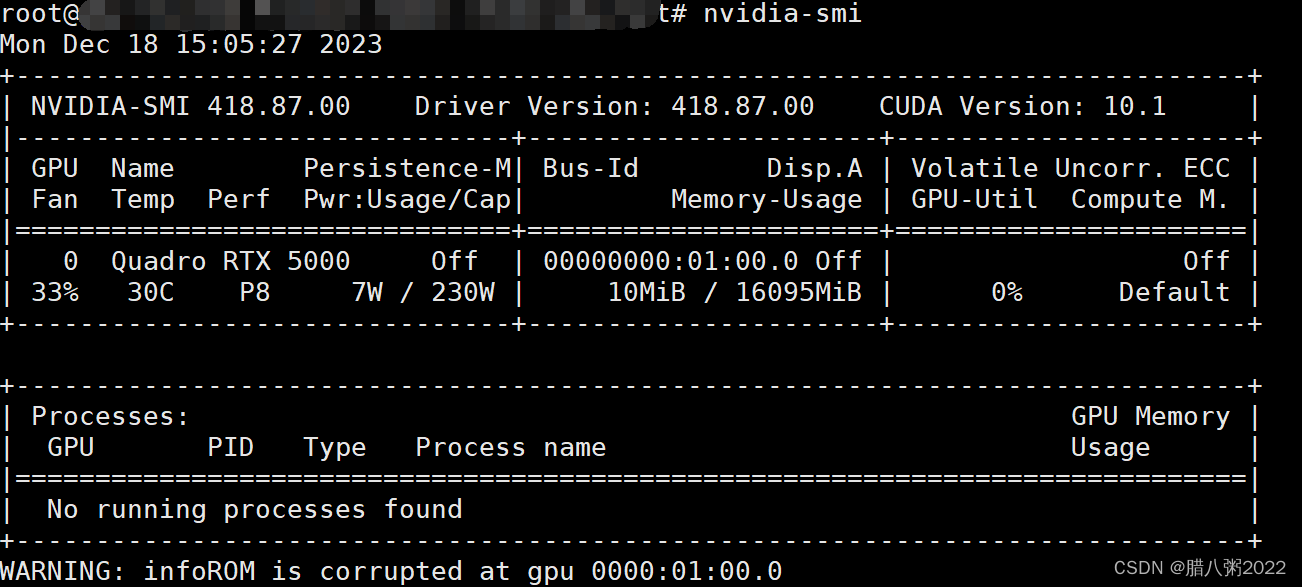Click the Quadro RTX 5000 GPU name
The image size is (1302, 587).
coord(231,261)
